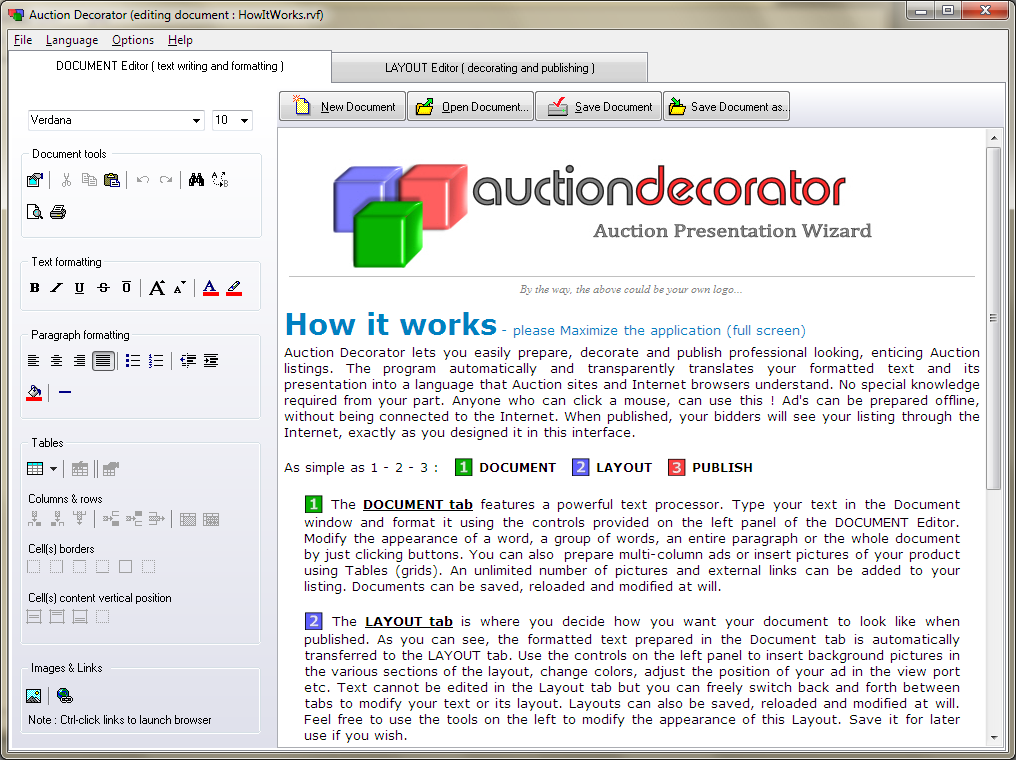Click the Find binoculars icon
This screenshot has height=760, width=1016.
click(196, 181)
